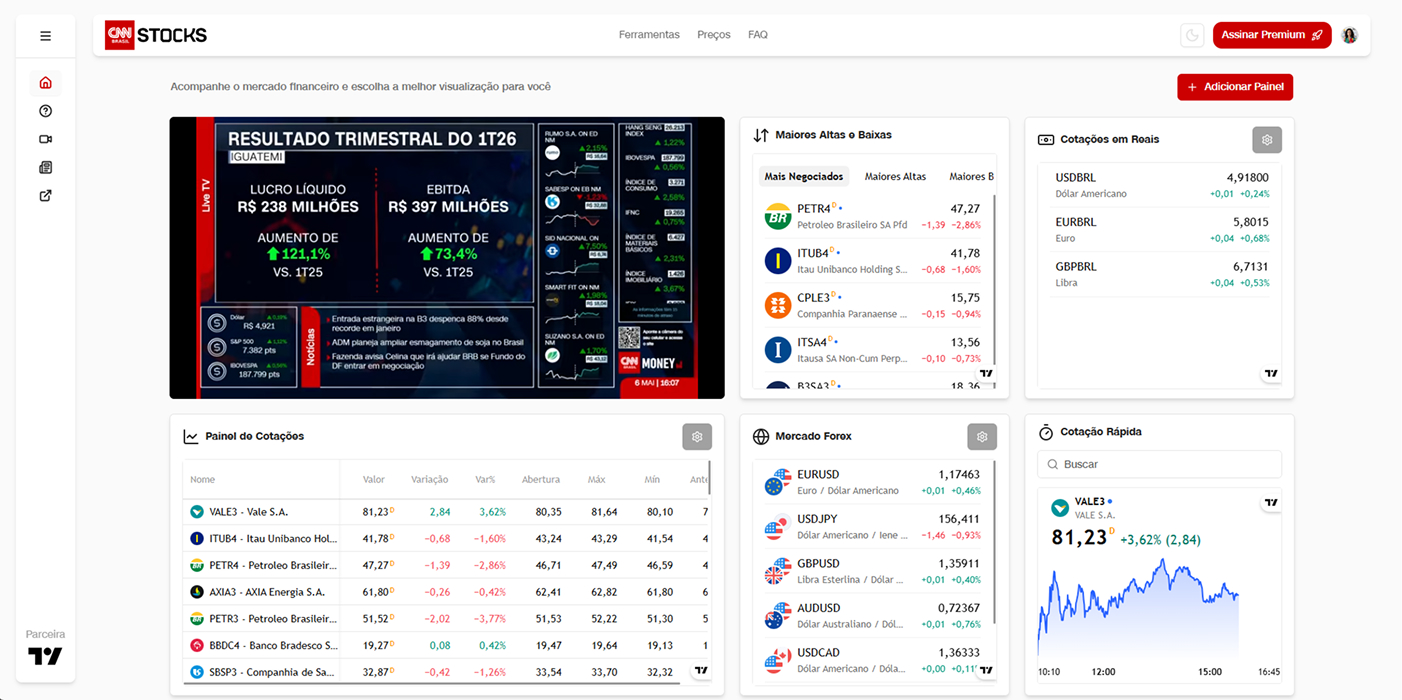This screenshot has height=700, width=1402.
Task: Open the Preços menu item
Action: coord(714,35)
